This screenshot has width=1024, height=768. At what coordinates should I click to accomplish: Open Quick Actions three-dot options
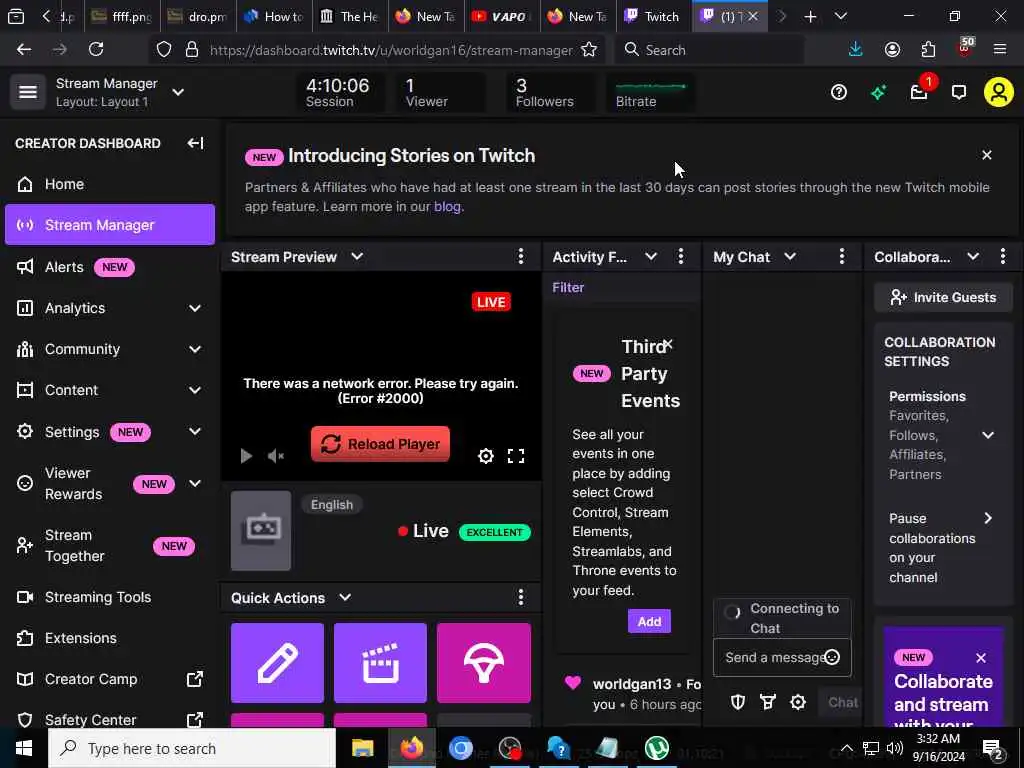pyautogui.click(x=520, y=597)
